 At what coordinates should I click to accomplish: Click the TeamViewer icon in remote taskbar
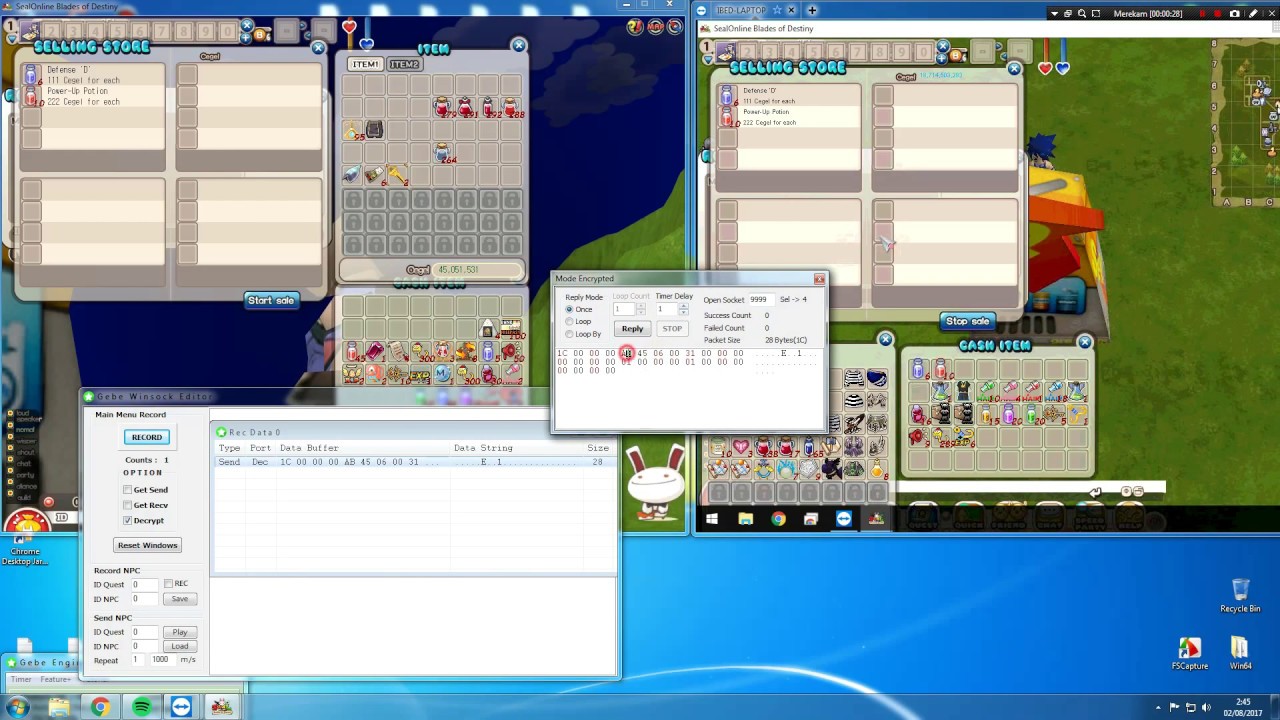click(844, 519)
